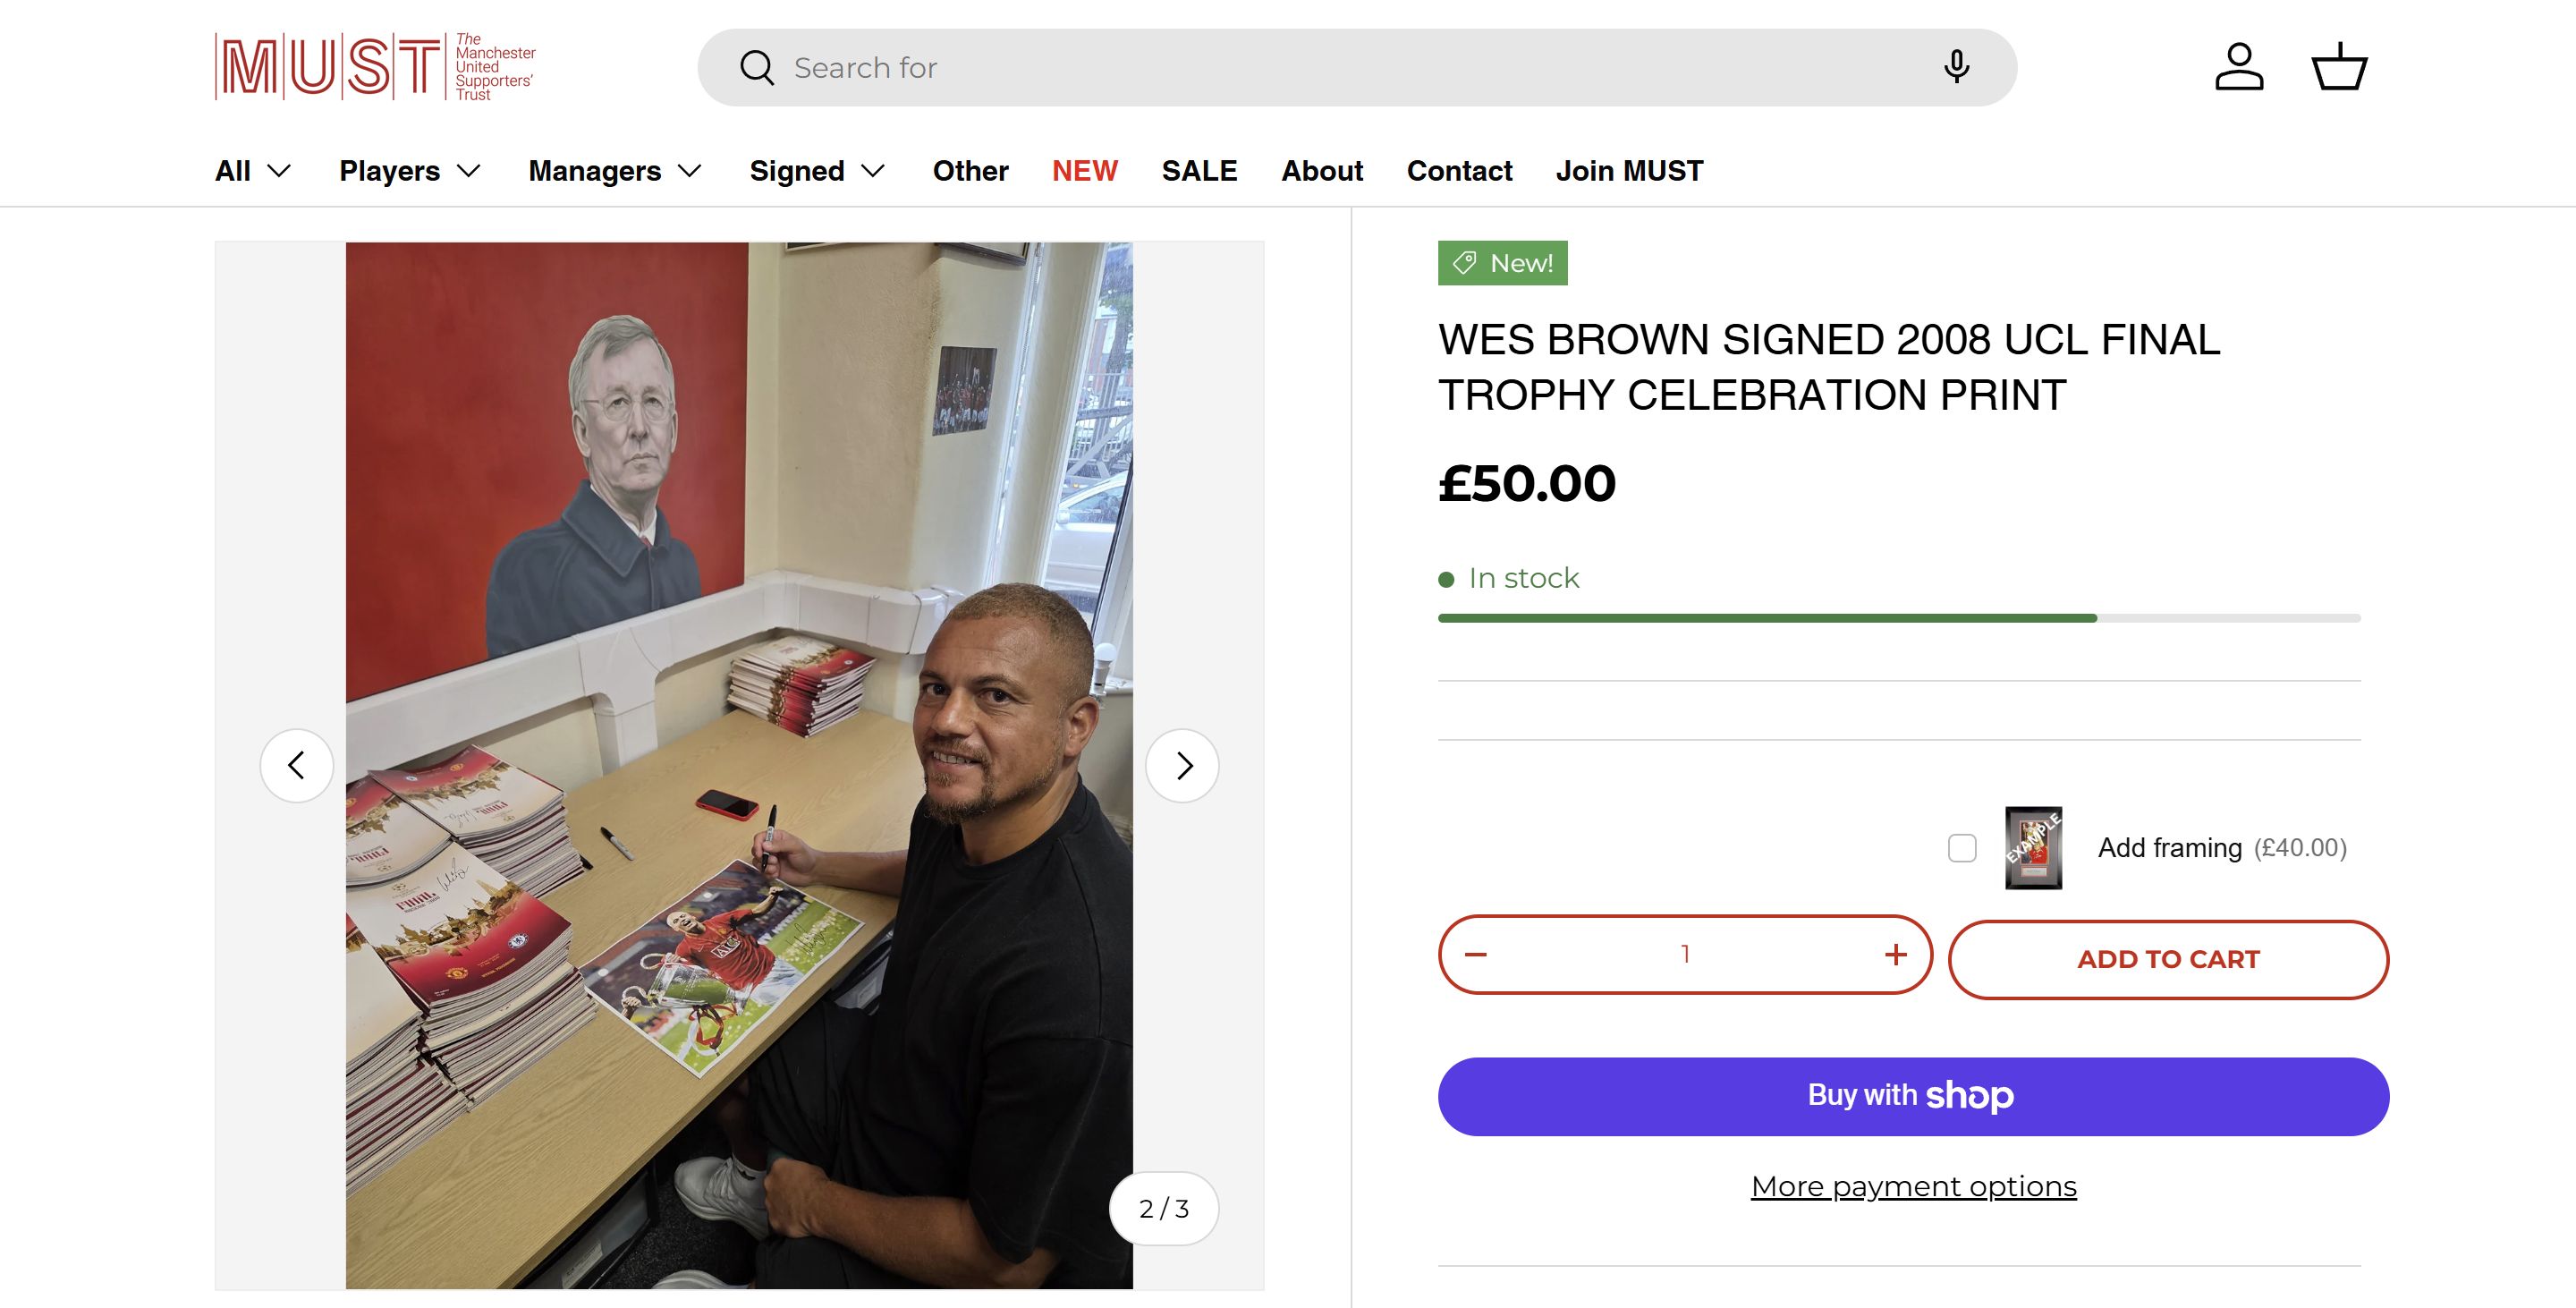Increase quantity with plus icon
The image size is (2576, 1308).
(x=1895, y=955)
